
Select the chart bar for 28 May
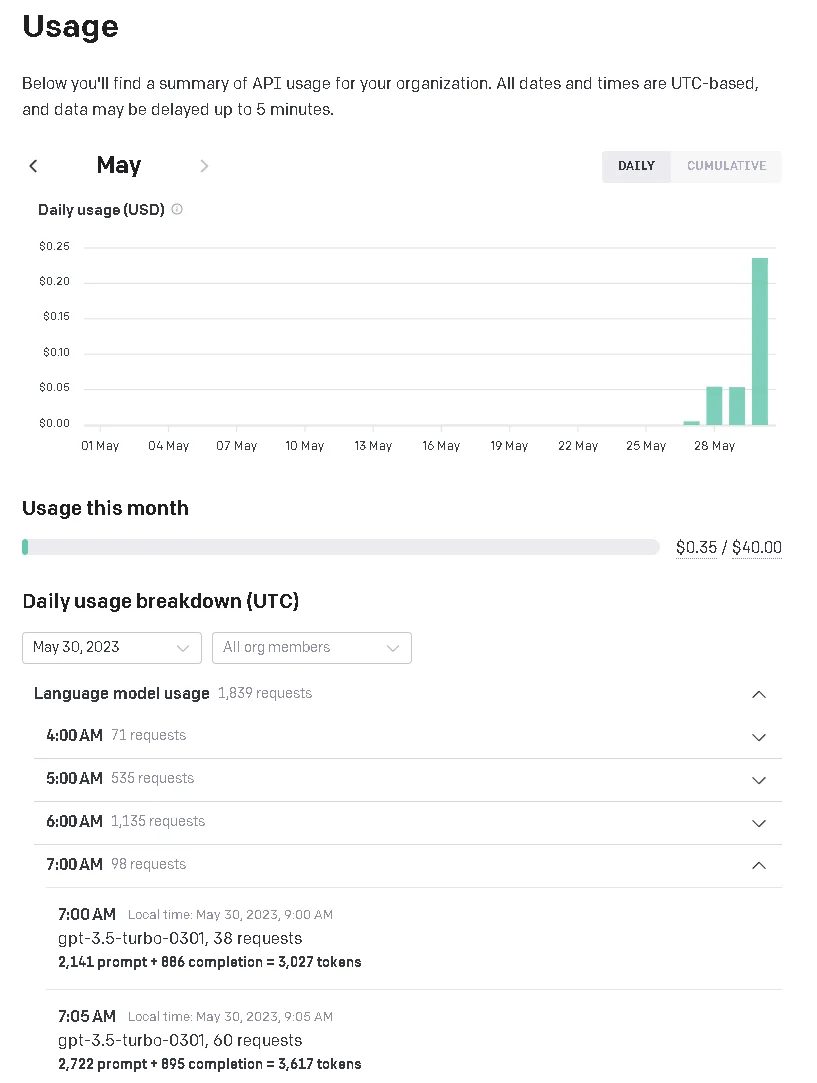714,405
